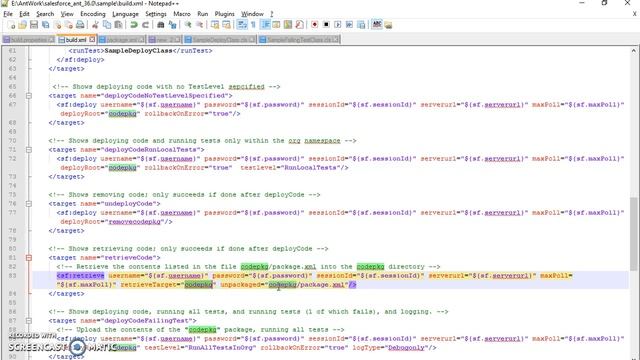Viewport: 640px width, 360px height.
Task: Switch to the package.xml tab
Action: click(x=122, y=40)
